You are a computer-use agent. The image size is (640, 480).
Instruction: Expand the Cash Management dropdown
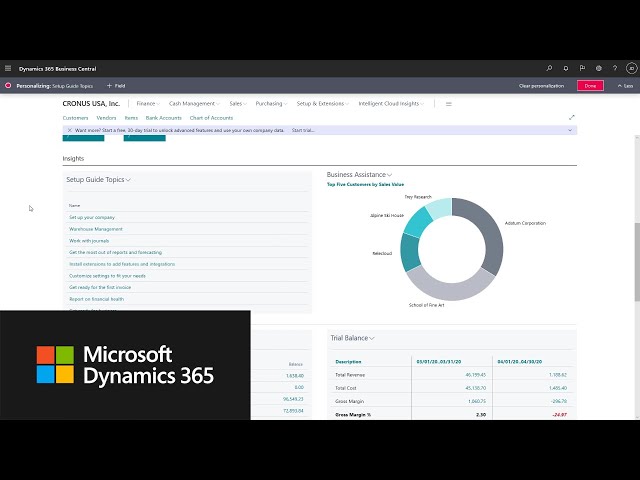pyautogui.click(x=194, y=103)
